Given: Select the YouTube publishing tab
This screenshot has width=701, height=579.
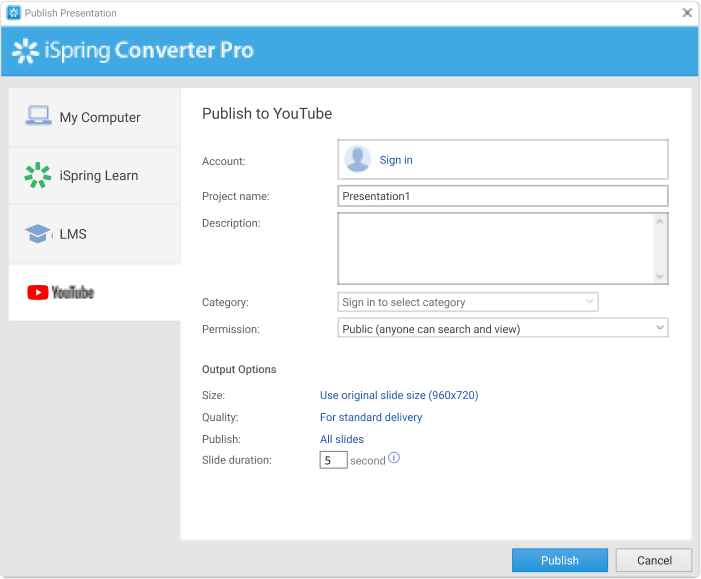Looking at the screenshot, I should pyautogui.click(x=95, y=292).
